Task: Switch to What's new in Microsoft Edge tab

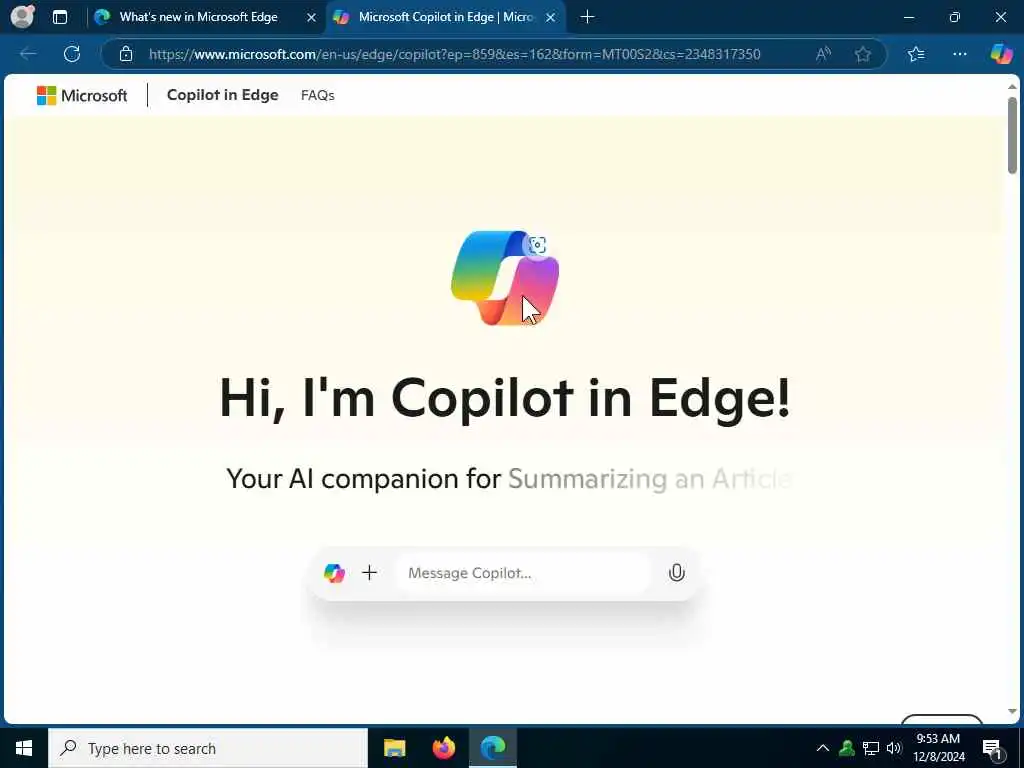Action: 198,17
